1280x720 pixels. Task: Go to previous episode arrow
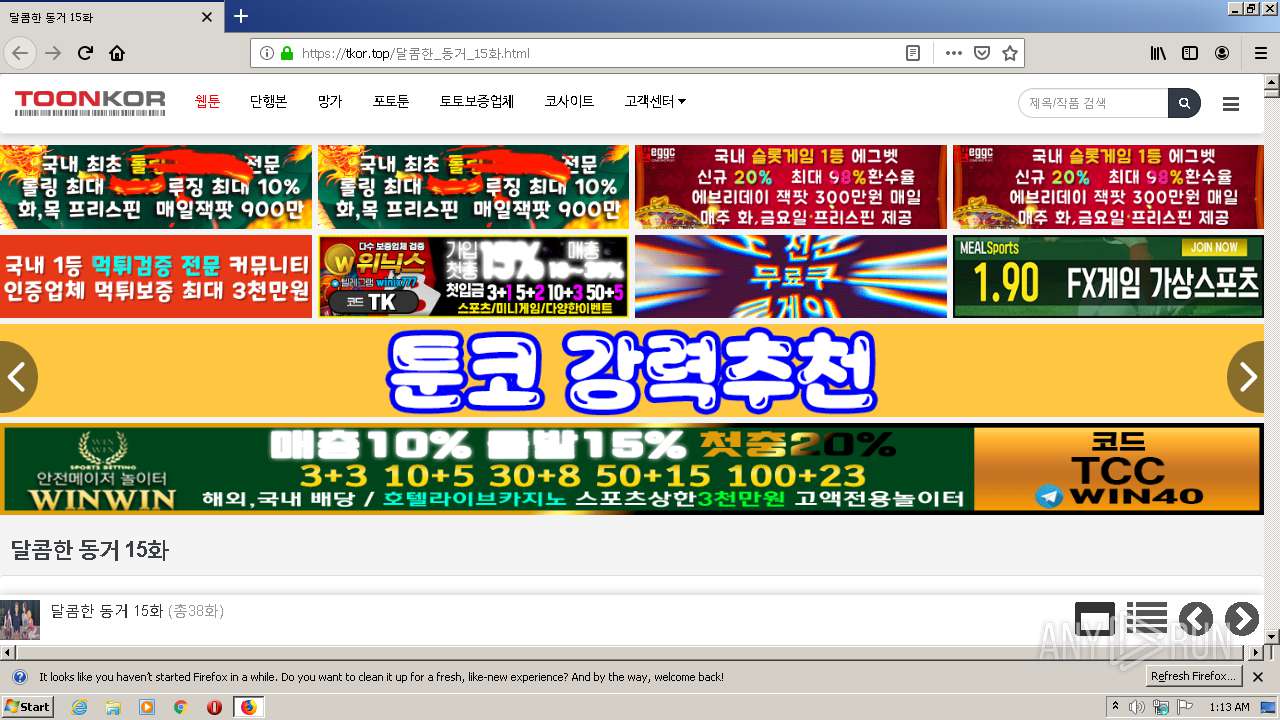point(1196,619)
